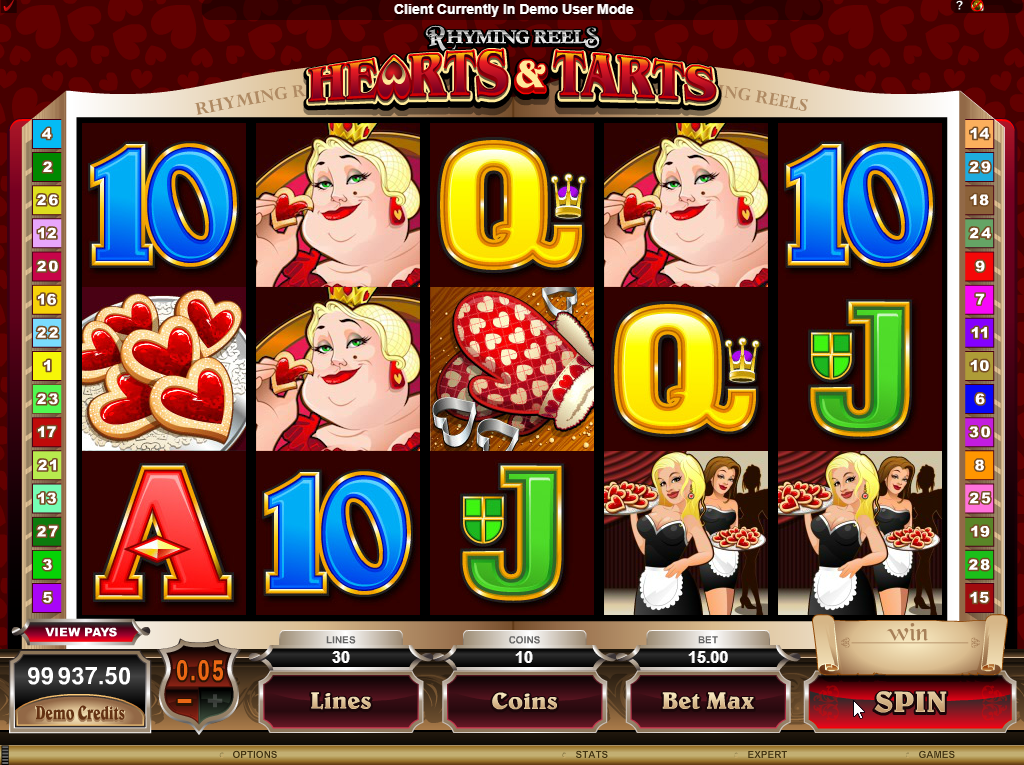Select payline 14 marker
Image resolution: width=1024 pixels, height=765 pixels.
point(979,134)
